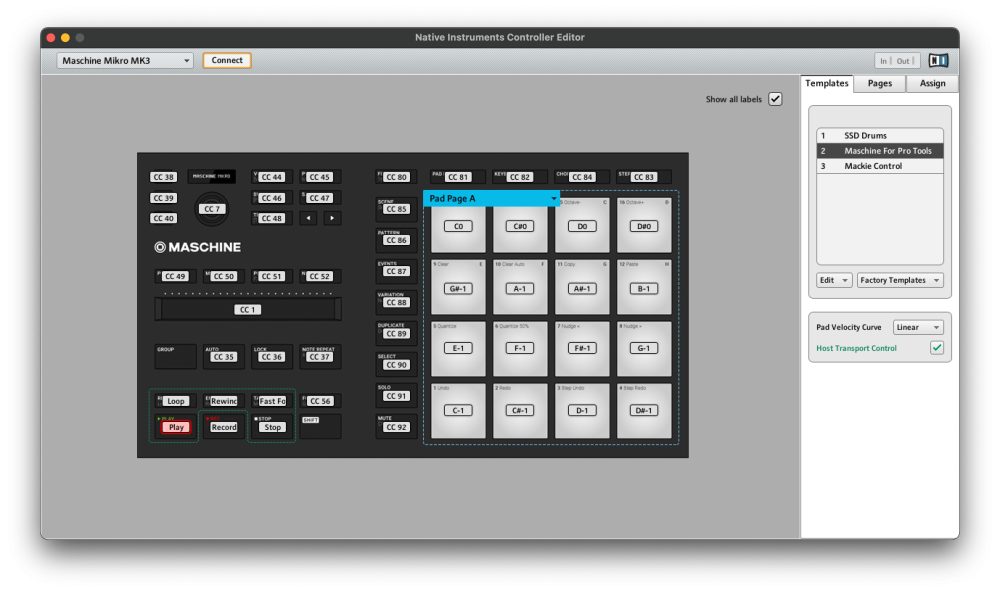Select the Solo CC 91 button
Image resolution: width=1000 pixels, height=593 pixels.
coord(395,394)
